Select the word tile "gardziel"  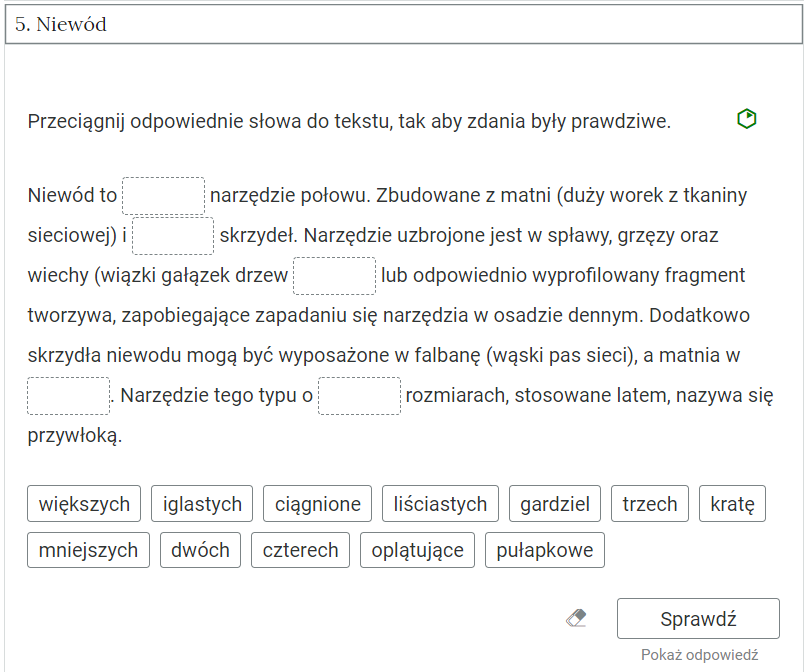pyautogui.click(x=555, y=504)
